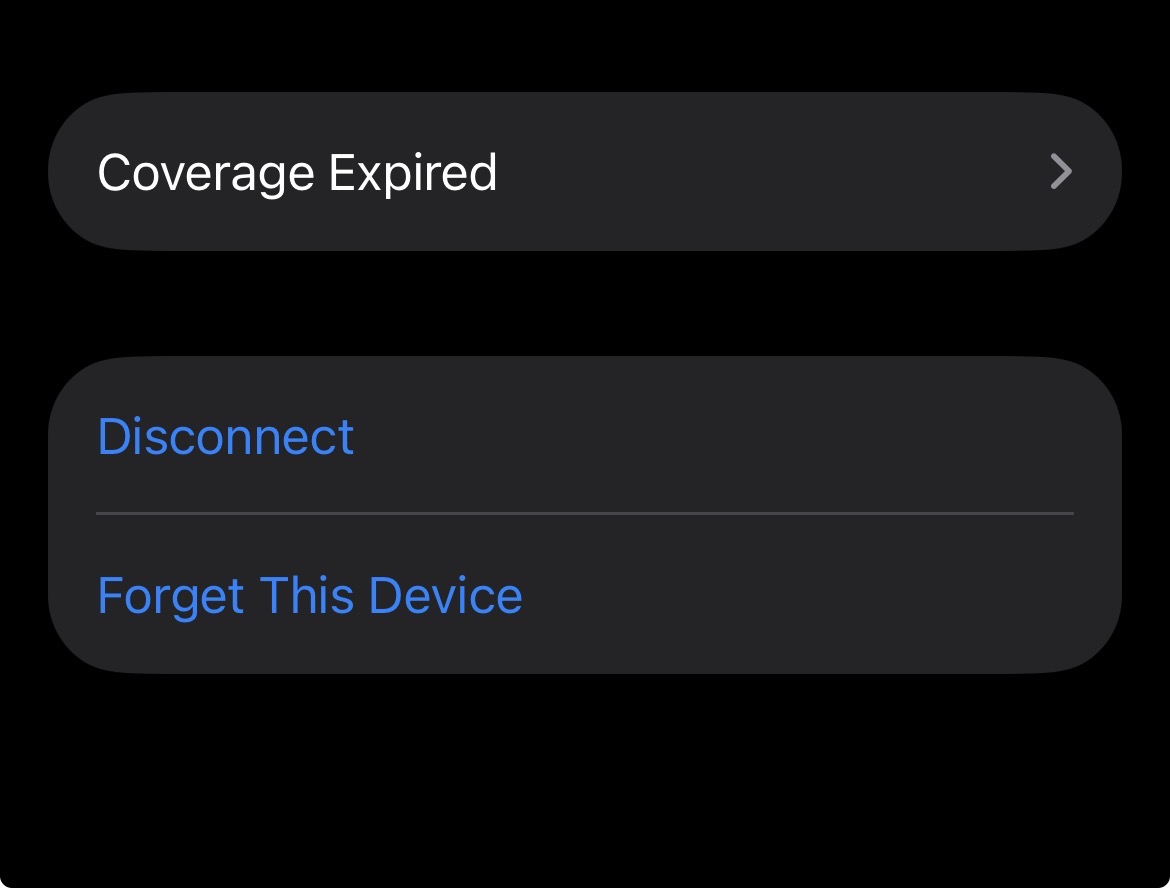This screenshot has width=1170, height=888.
Task: Open the Coverage Expired details
Action: pyautogui.click(x=584, y=172)
